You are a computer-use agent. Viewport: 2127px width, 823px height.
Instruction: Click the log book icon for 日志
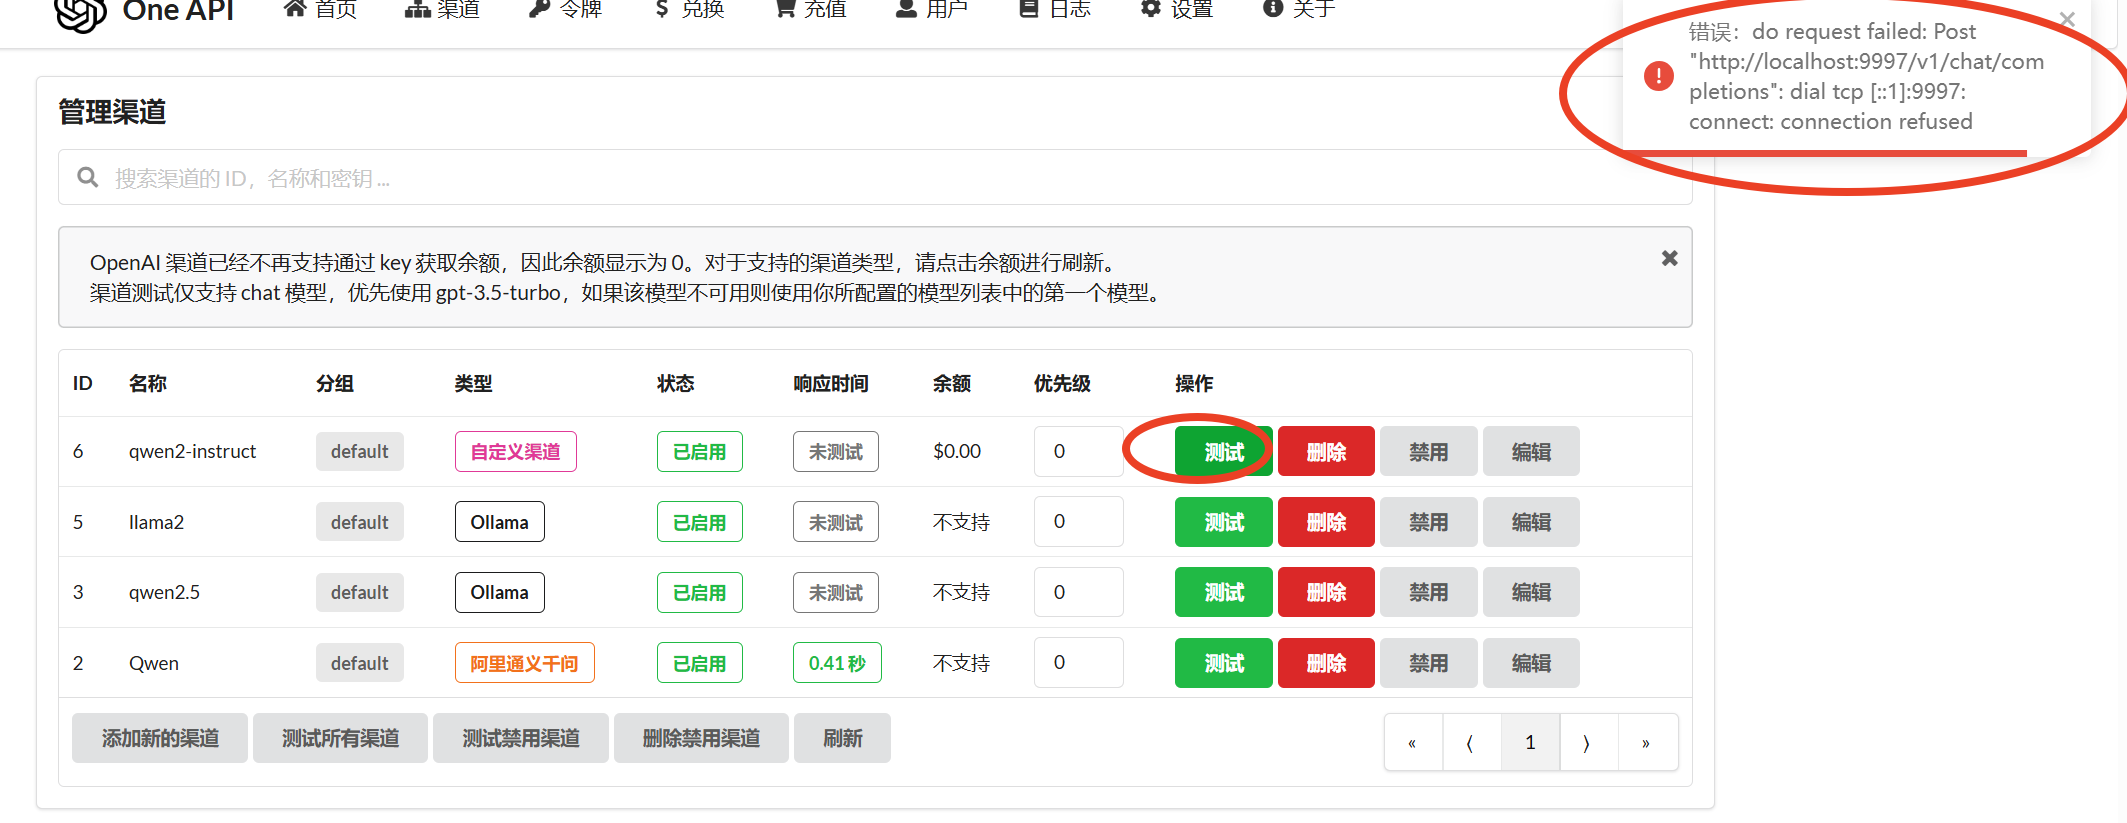(1028, 10)
